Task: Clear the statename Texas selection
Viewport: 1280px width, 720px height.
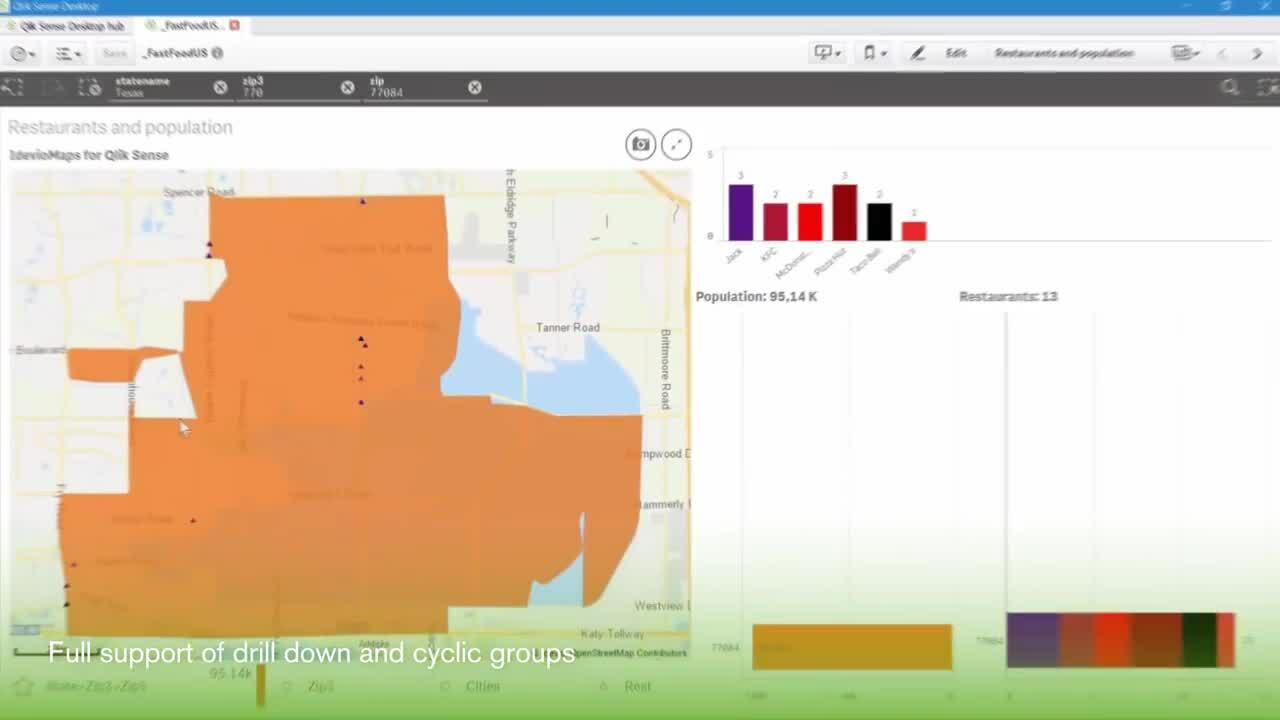Action: [x=220, y=87]
